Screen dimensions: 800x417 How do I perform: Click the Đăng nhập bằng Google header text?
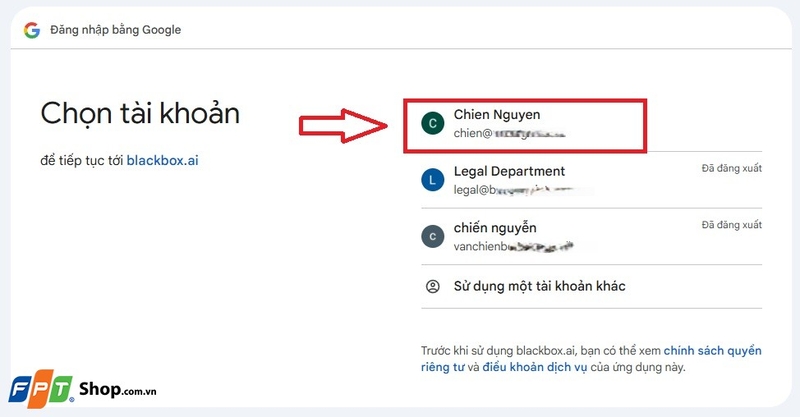(115, 30)
